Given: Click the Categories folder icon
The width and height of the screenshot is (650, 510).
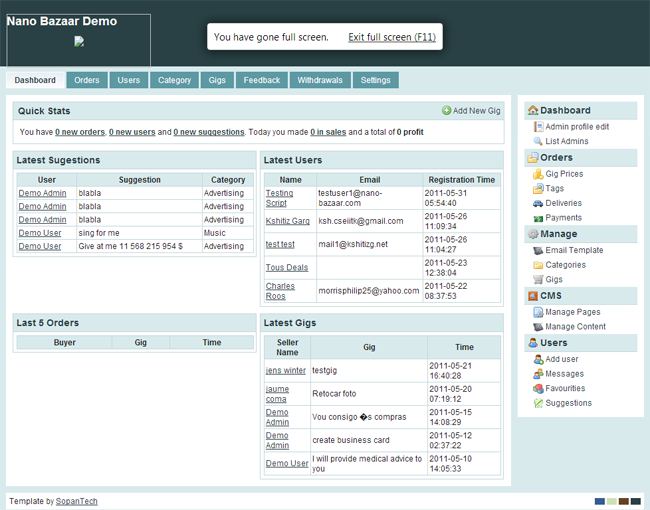Looking at the screenshot, I should tap(538, 265).
